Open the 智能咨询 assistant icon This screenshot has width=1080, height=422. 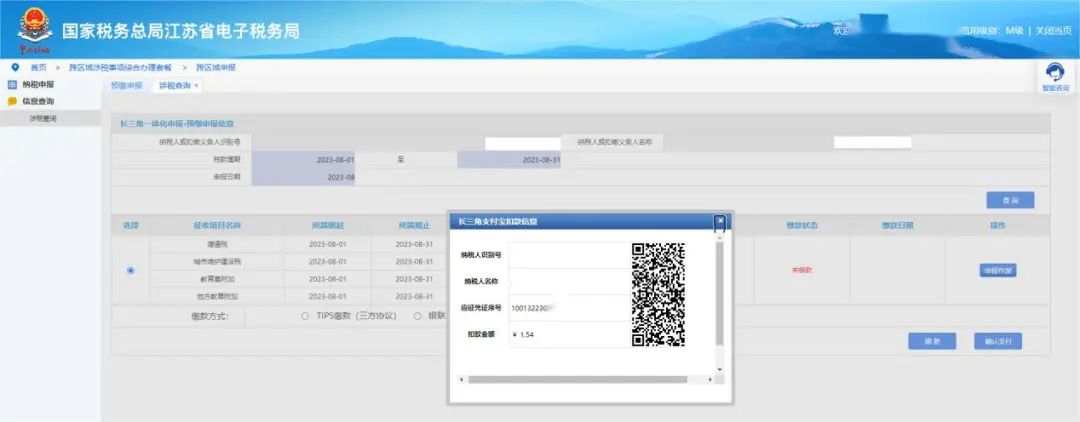click(x=1053, y=74)
